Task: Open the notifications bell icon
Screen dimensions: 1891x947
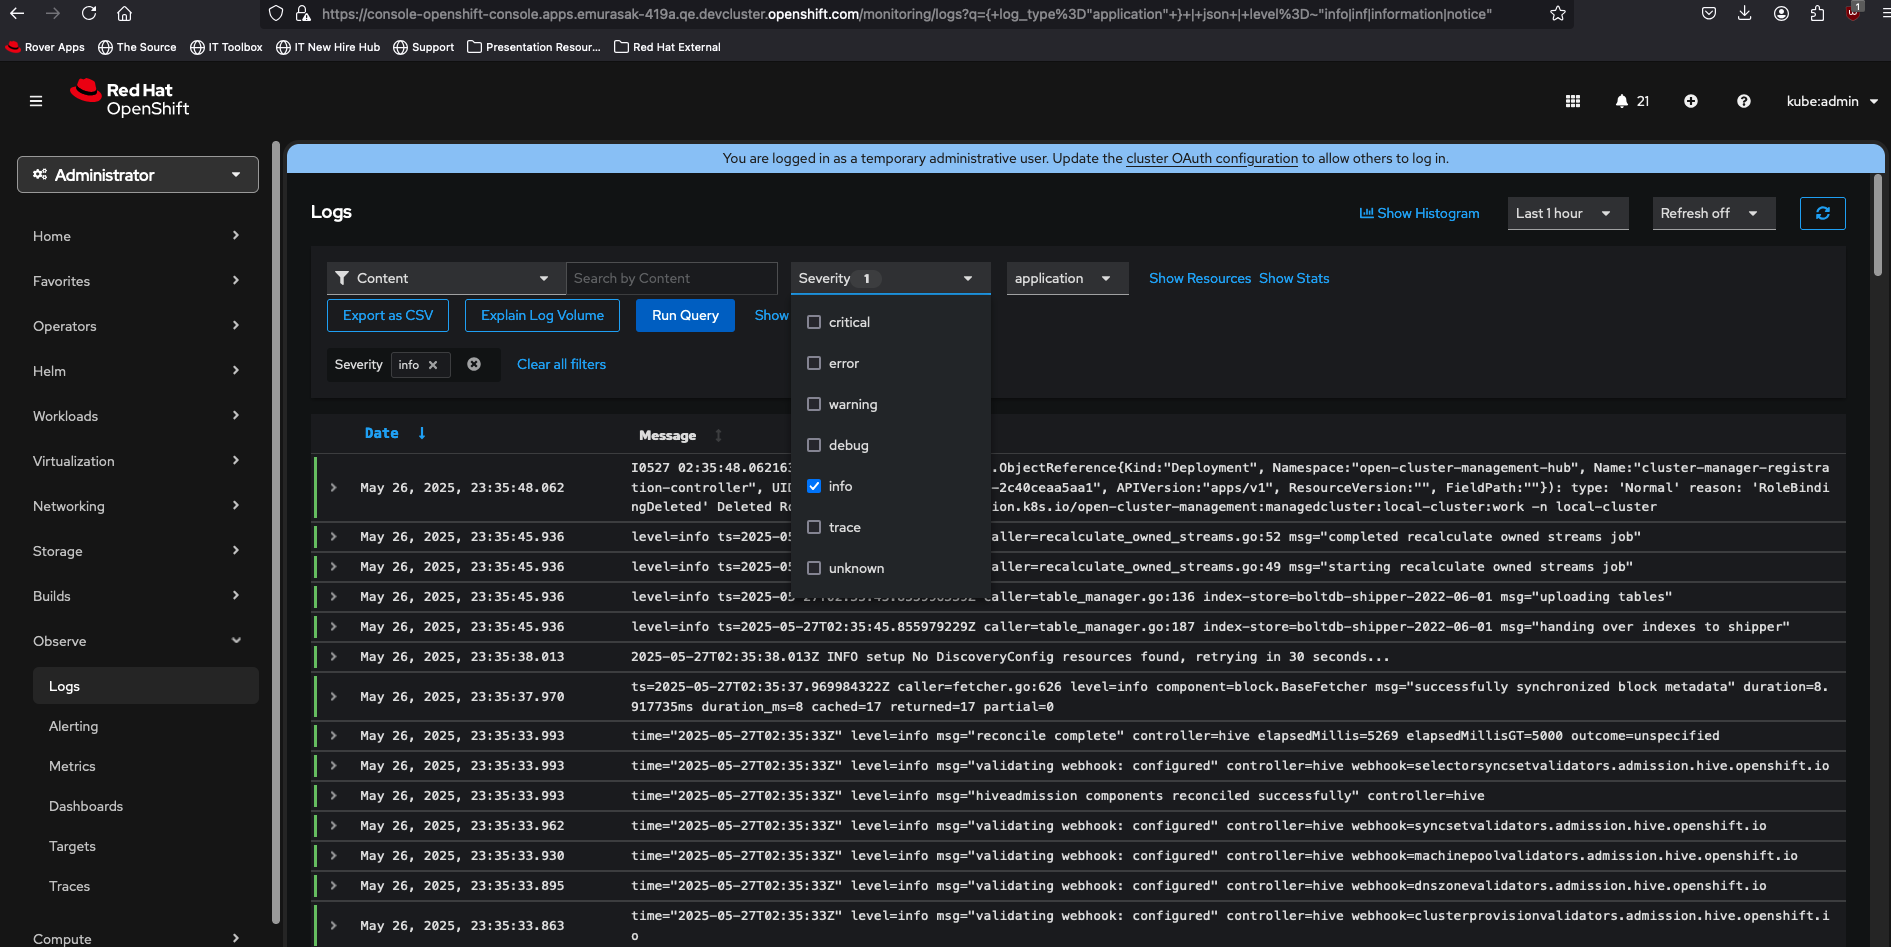Action: coord(1621,101)
